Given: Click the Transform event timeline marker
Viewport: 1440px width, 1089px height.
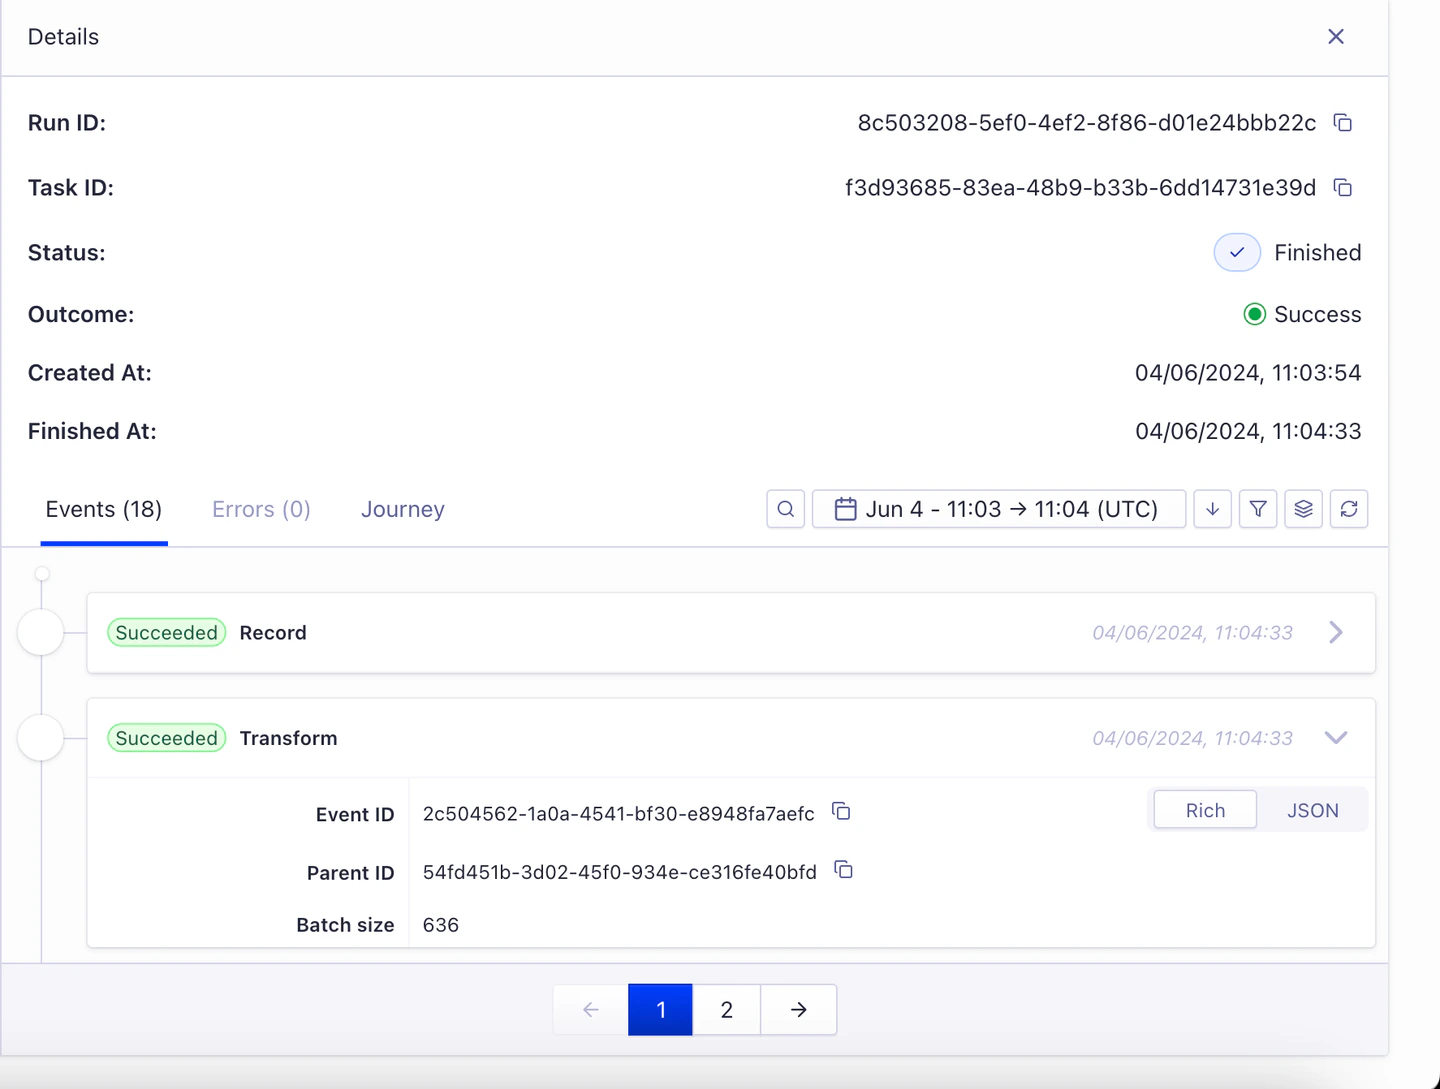Looking at the screenshot, I should (41, 738).
